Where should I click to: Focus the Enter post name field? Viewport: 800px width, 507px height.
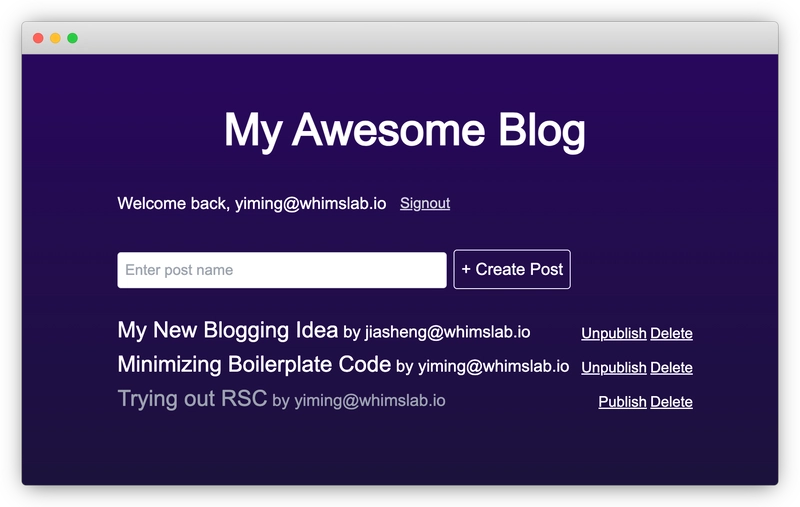tap(281, 270)
